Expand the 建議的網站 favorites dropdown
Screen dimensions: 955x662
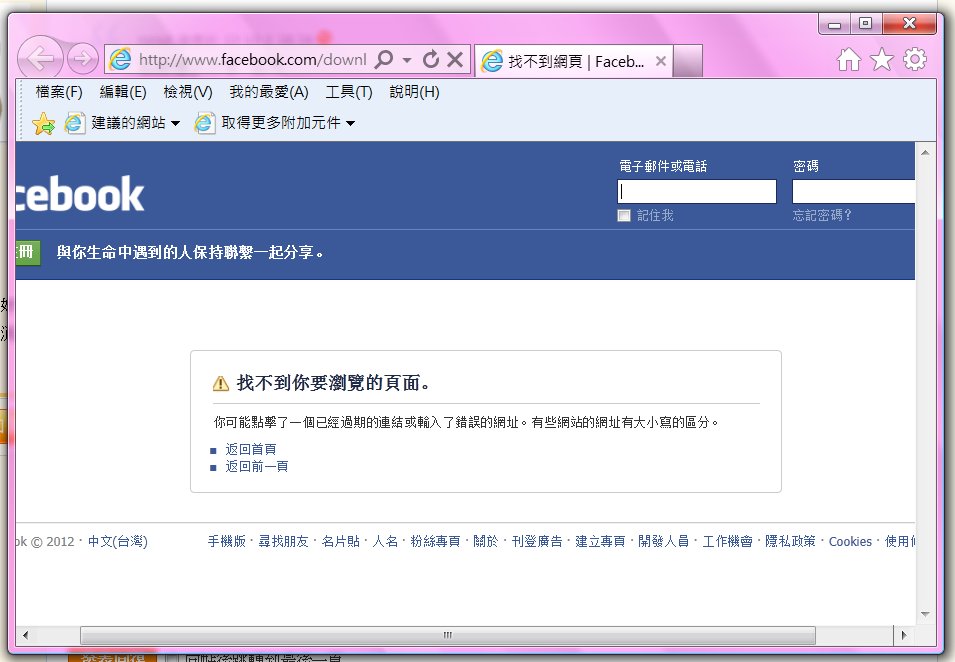click(175, 123)
